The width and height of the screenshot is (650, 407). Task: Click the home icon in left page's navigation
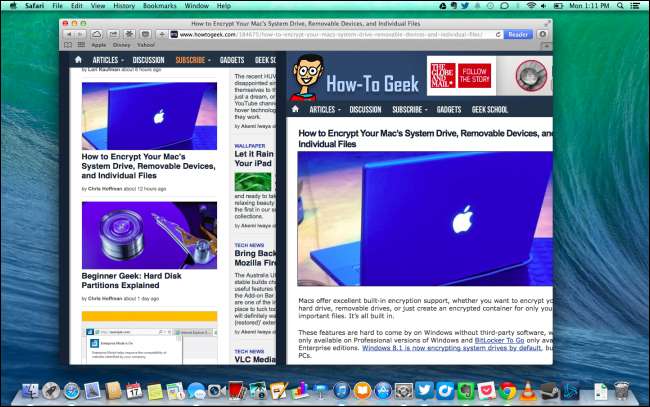pos(78,60)
